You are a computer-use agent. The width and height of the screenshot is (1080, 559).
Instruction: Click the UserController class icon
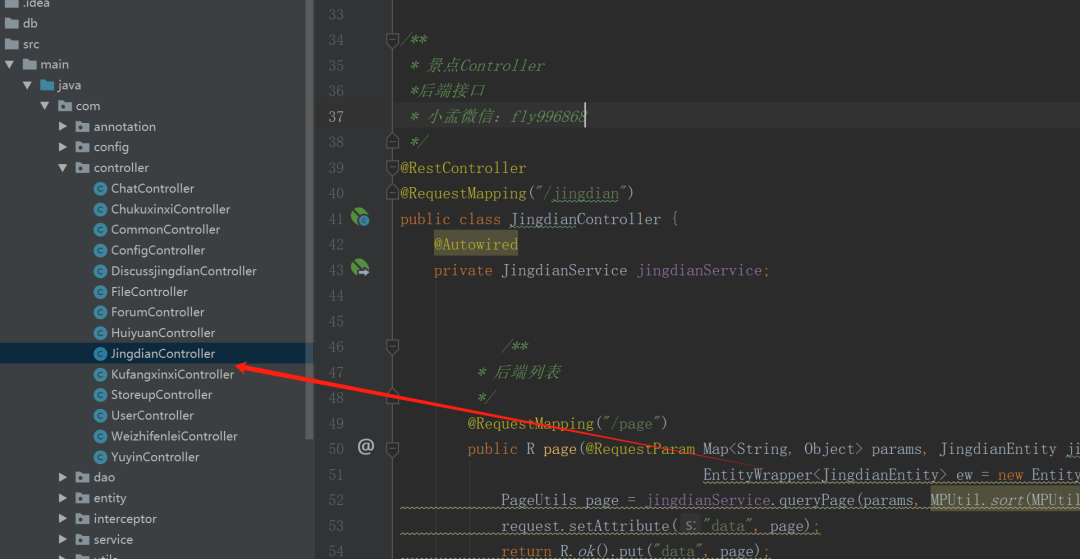[x=100, y=416]
